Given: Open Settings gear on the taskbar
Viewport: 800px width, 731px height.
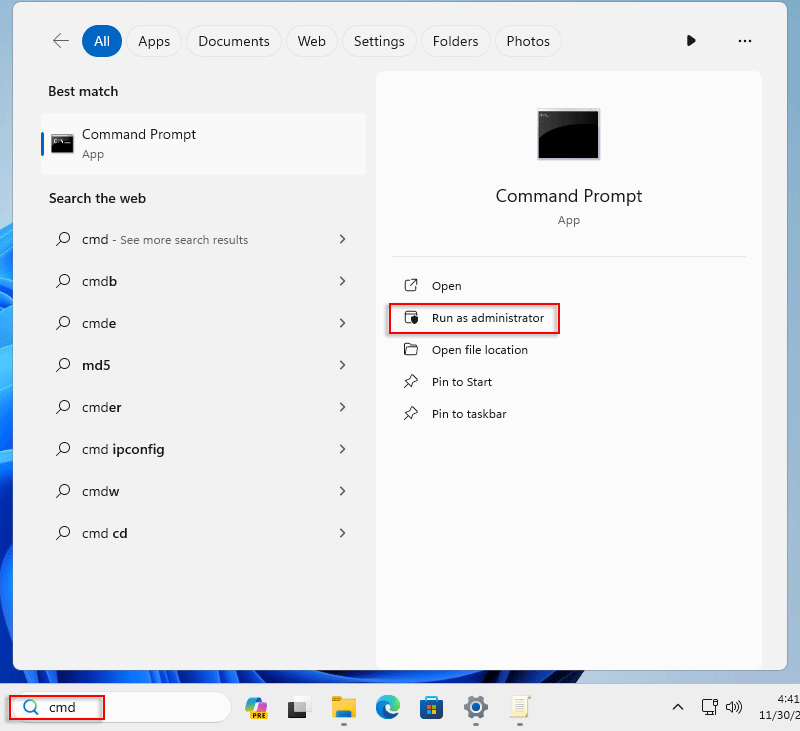Looking at the screenshot, I should pyautogui.click(x=476, y=708).
